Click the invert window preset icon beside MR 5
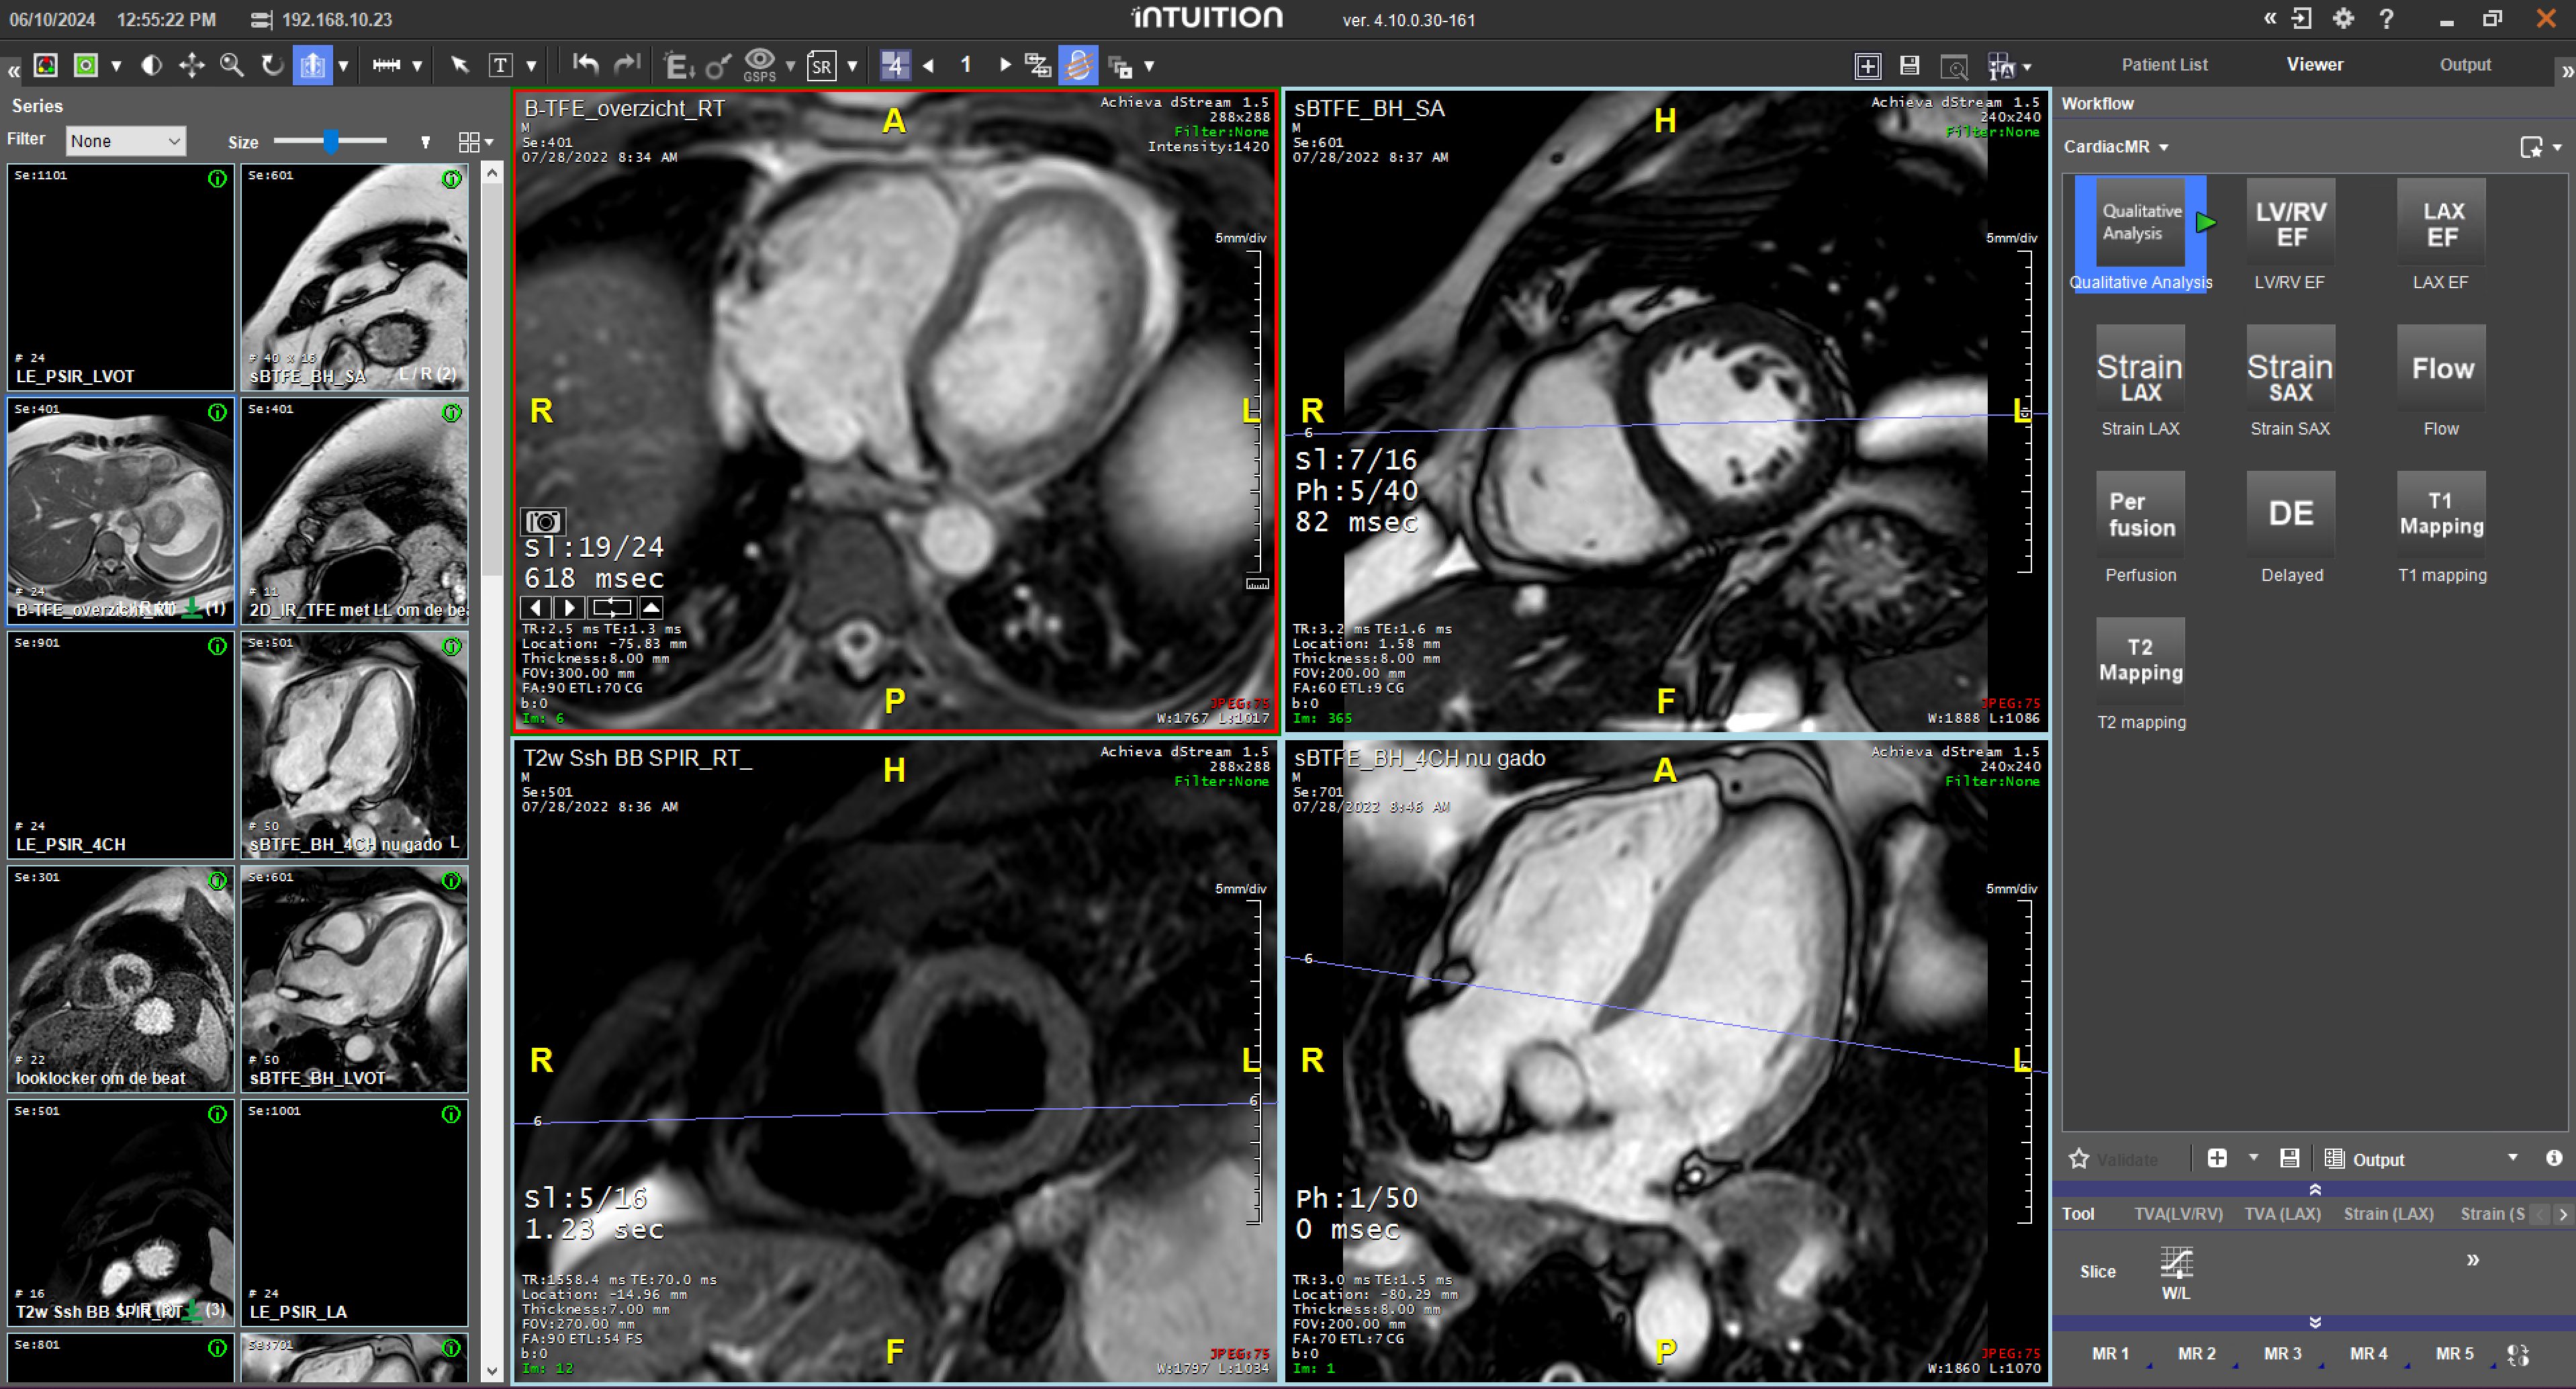This screenshot has height=1389, width=2576. click(x=2518, y=1354)
